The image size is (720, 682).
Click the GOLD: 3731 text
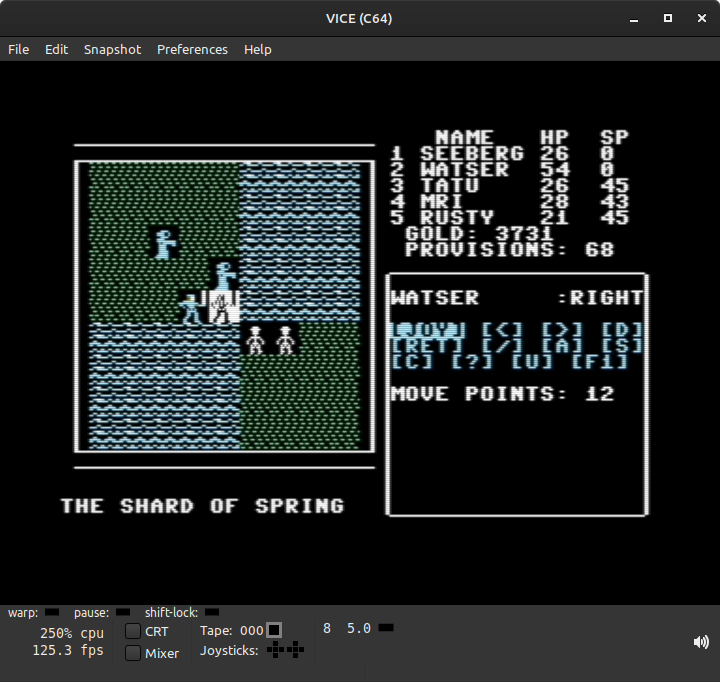tap(479, 234)
